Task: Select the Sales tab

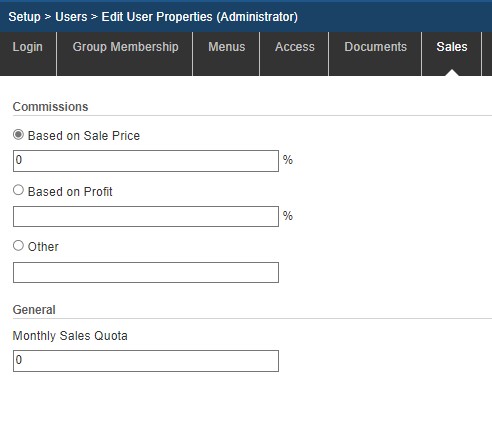Action: tap(452, 47)
